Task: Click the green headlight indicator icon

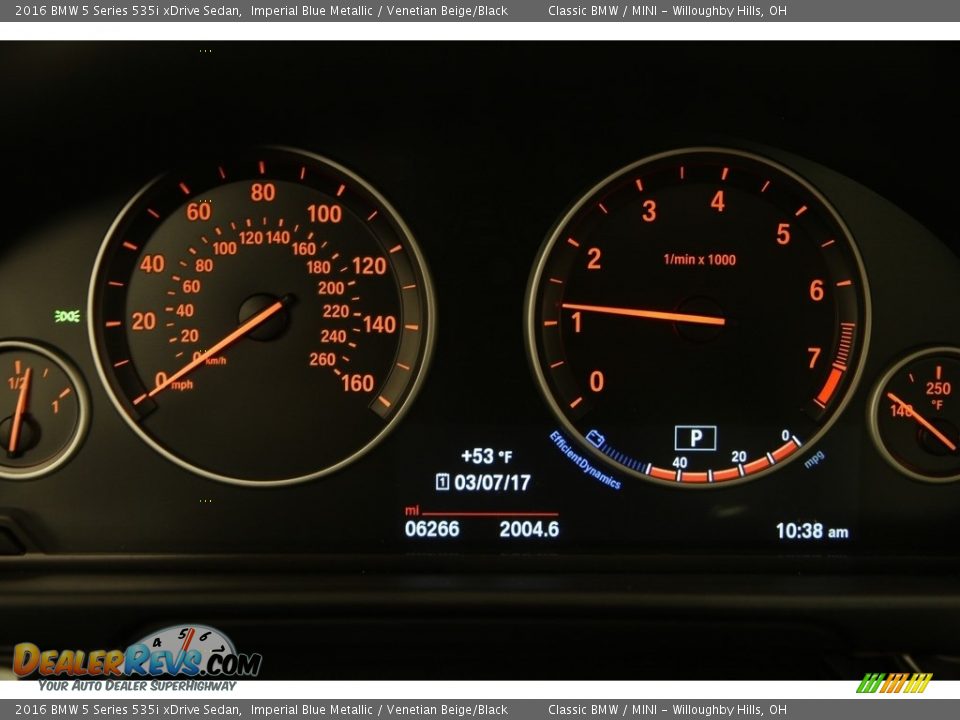Action: tap(67, 316)
